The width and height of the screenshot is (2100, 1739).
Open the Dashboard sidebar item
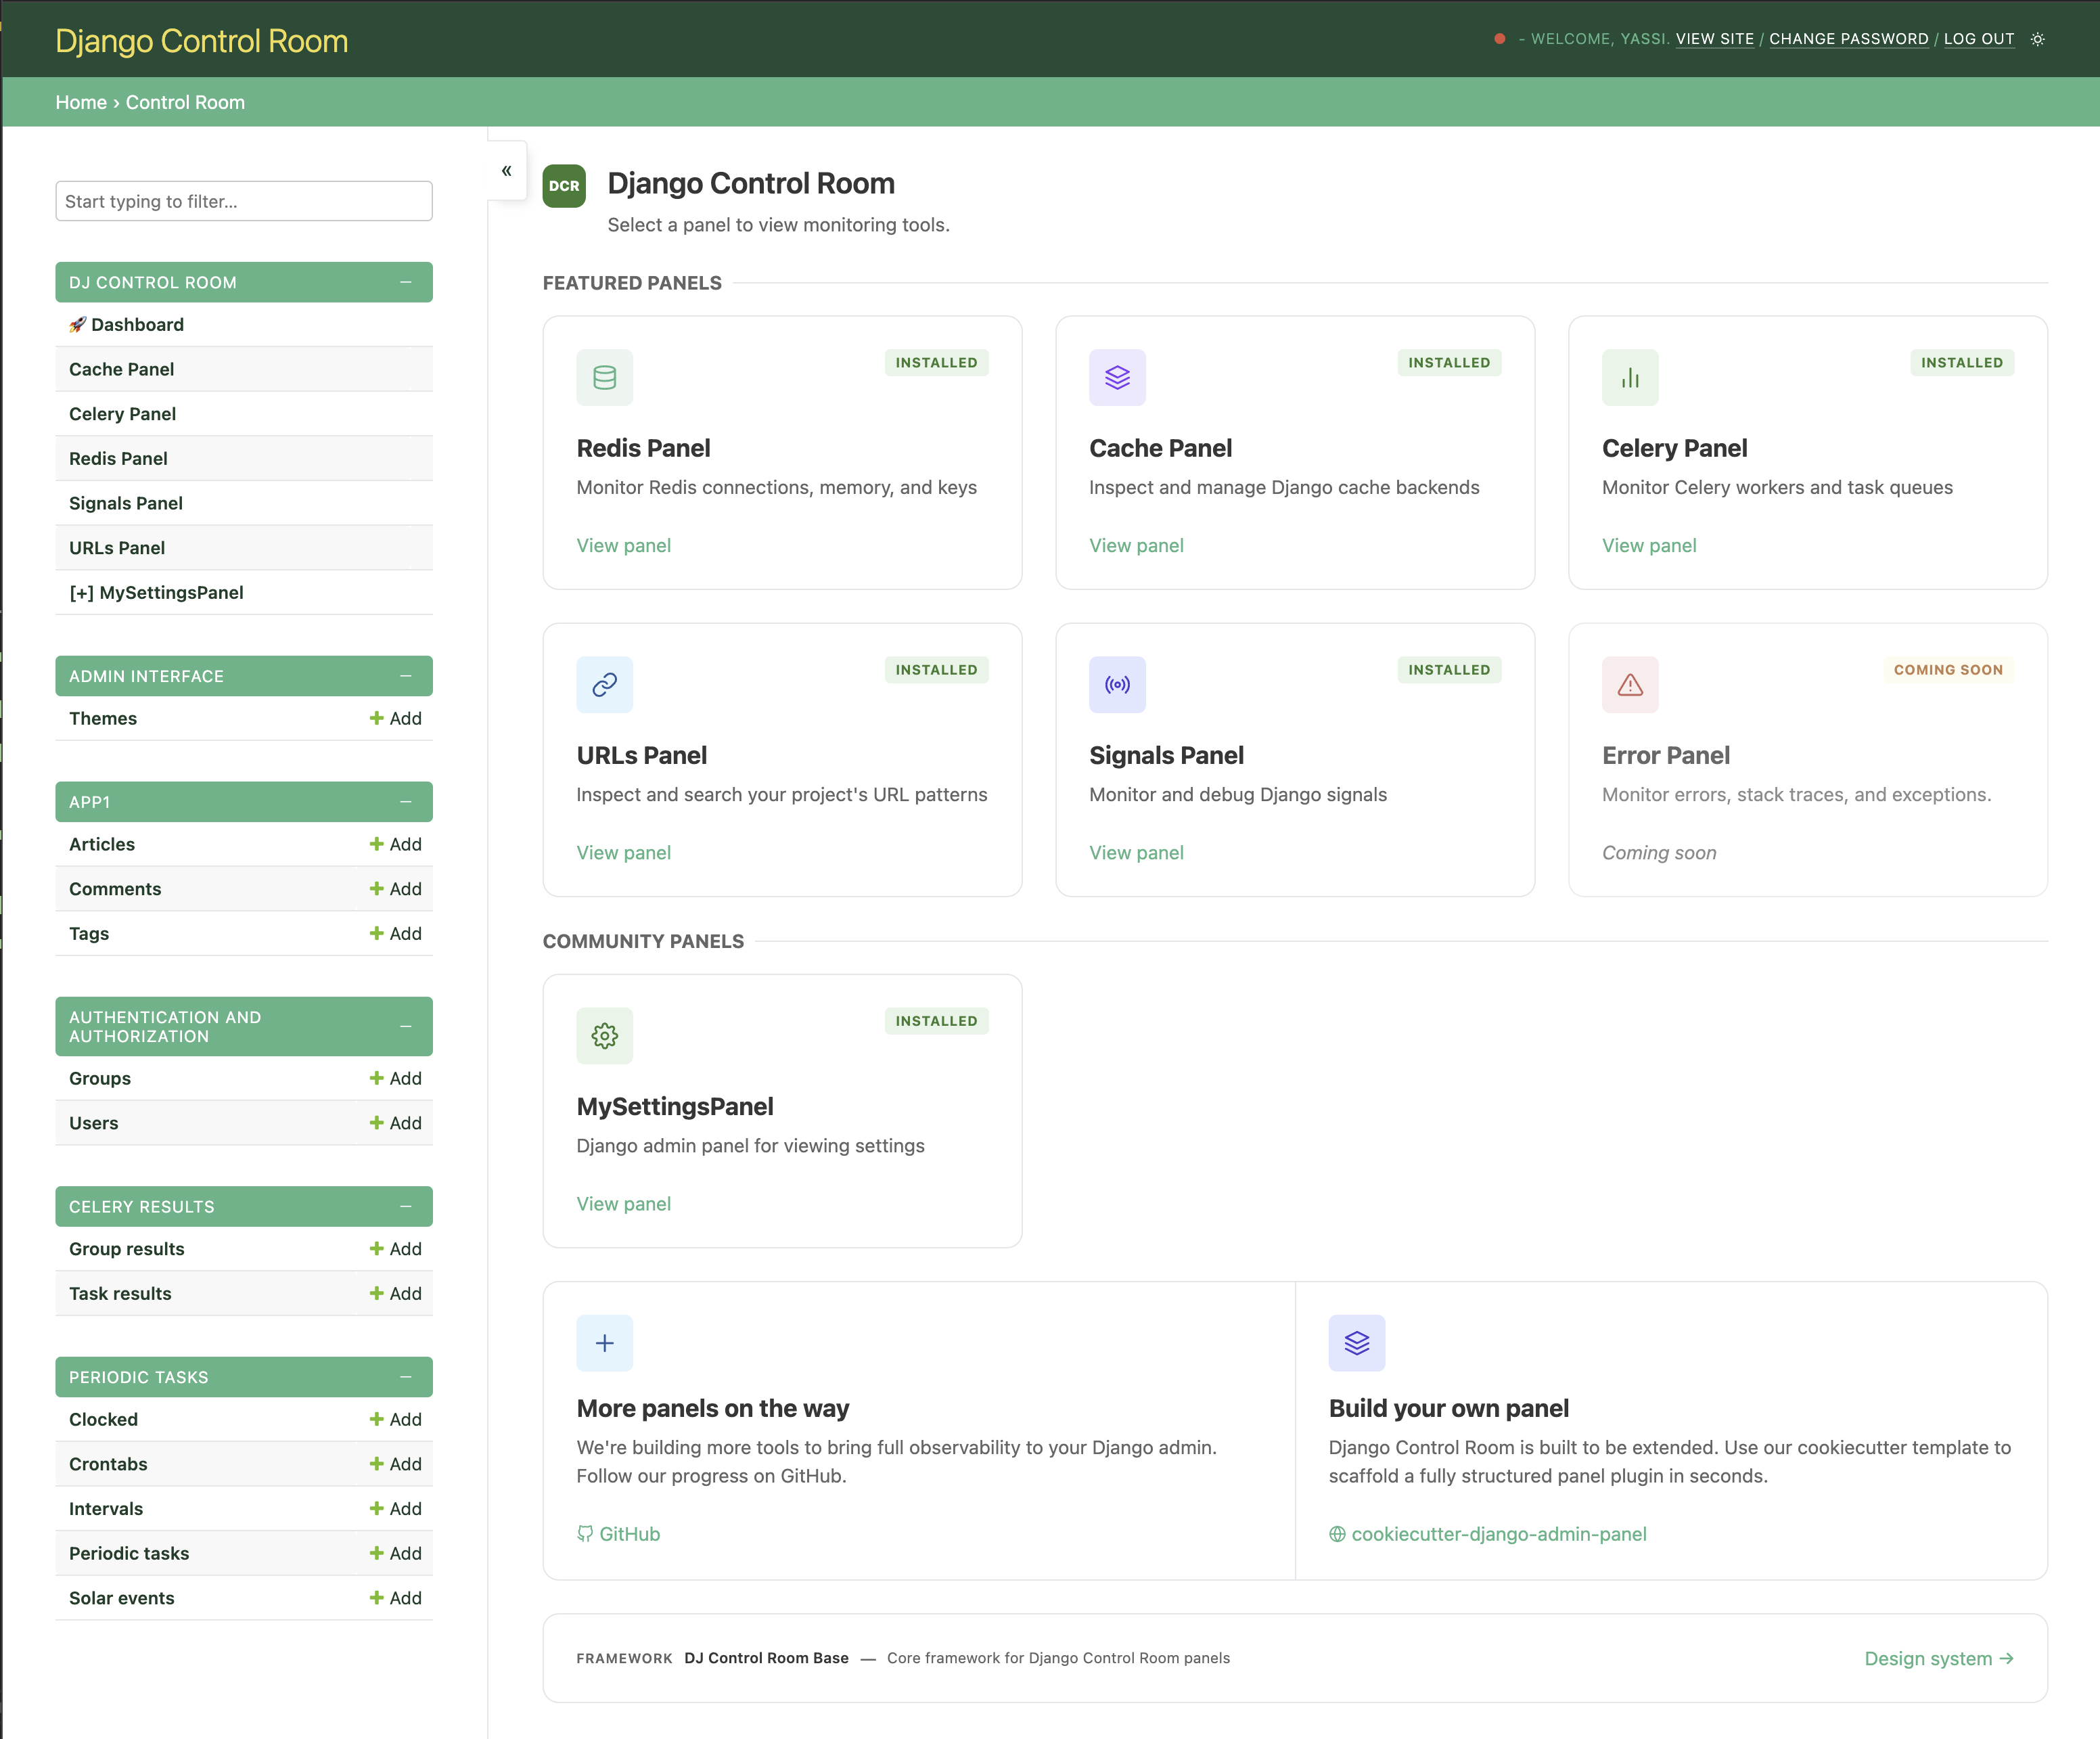pyautogui.click(x=127, y=325)
